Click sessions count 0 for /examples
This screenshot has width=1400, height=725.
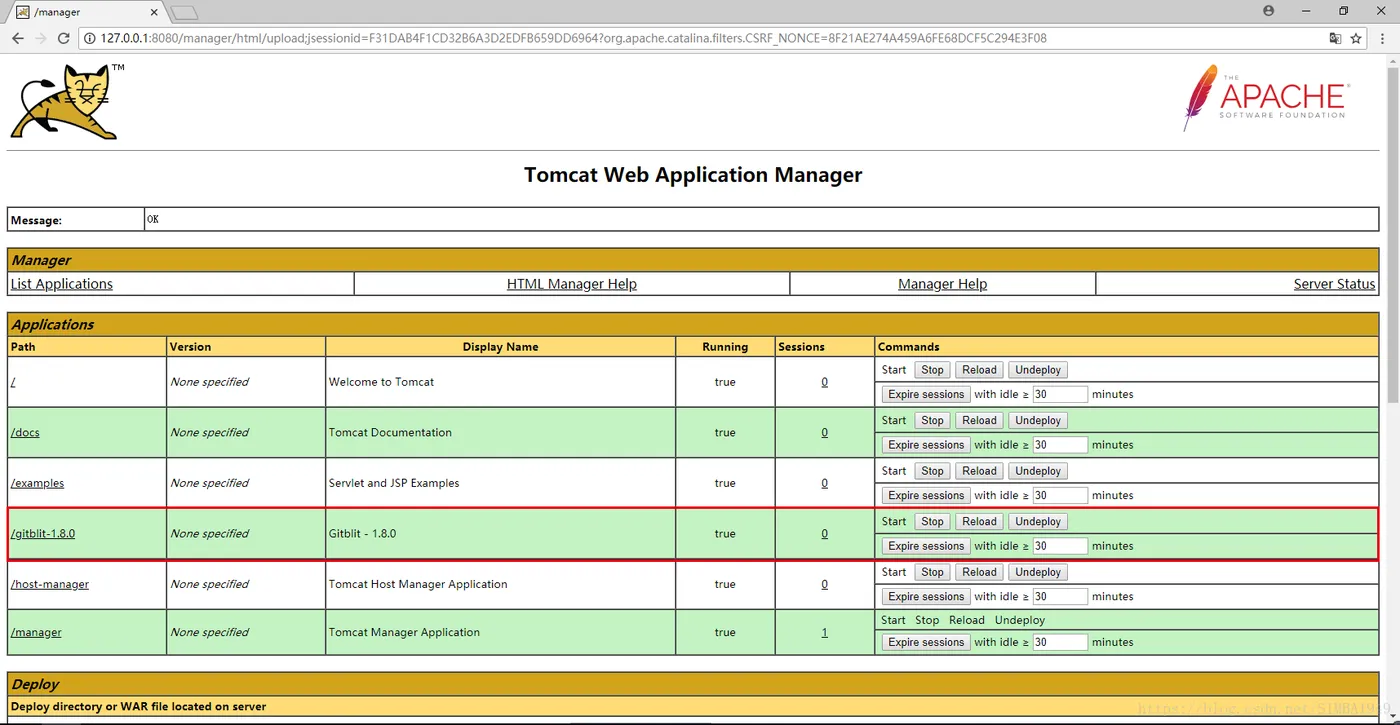tap(824, 483)
